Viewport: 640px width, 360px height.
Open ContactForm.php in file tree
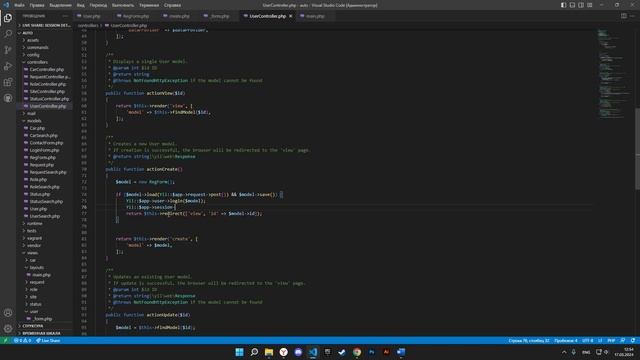pos(46,143)
